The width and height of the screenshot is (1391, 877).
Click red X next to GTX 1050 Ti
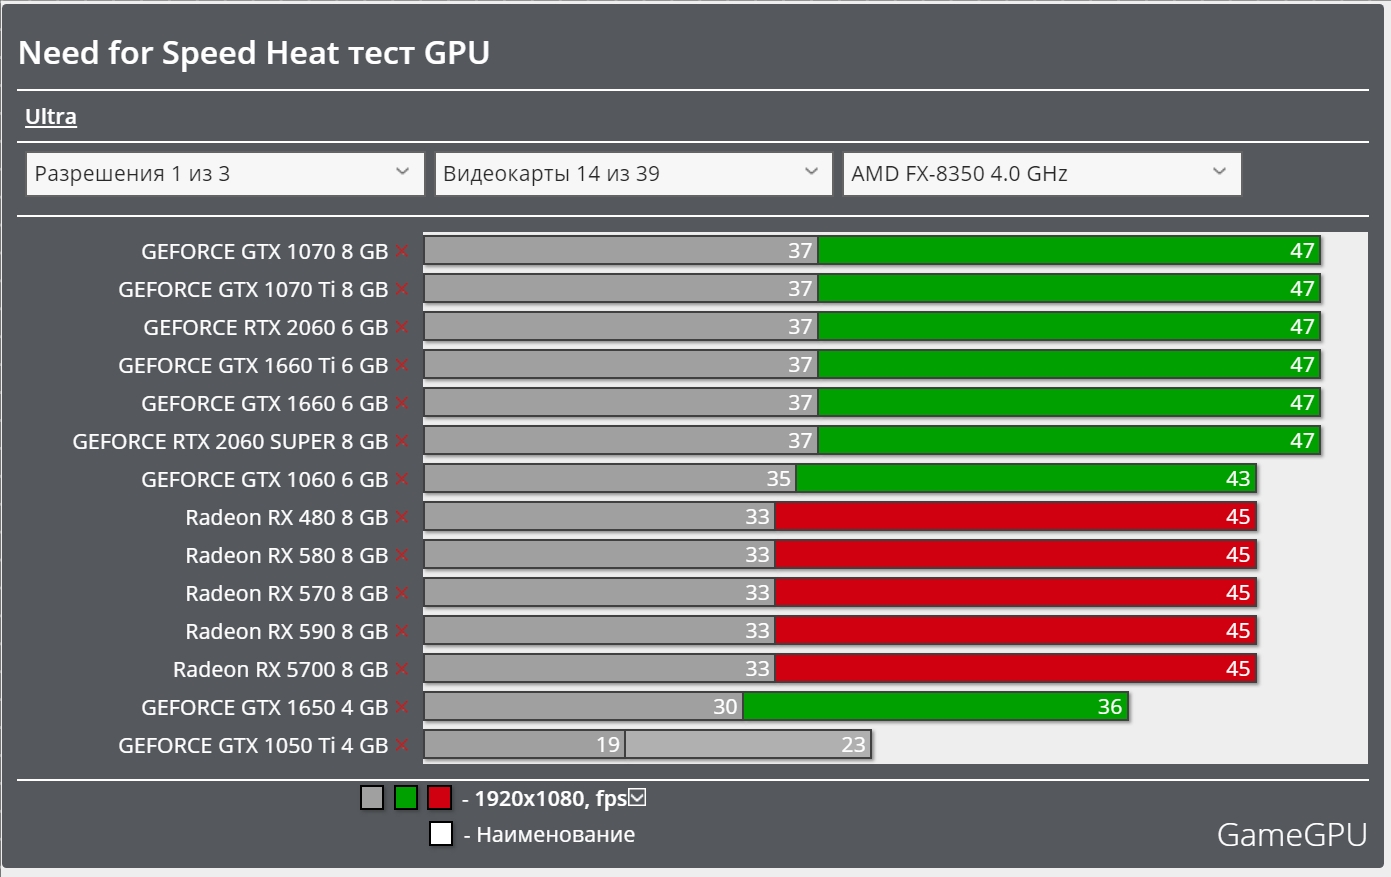tap(402, 746)
